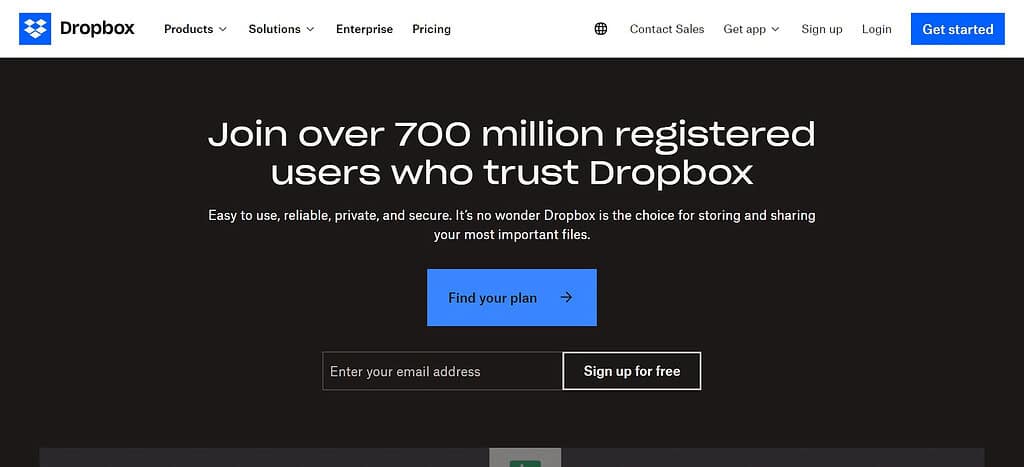Click the Login link
This screenshot has width=1024, height=467.
(x=876, y=29)
